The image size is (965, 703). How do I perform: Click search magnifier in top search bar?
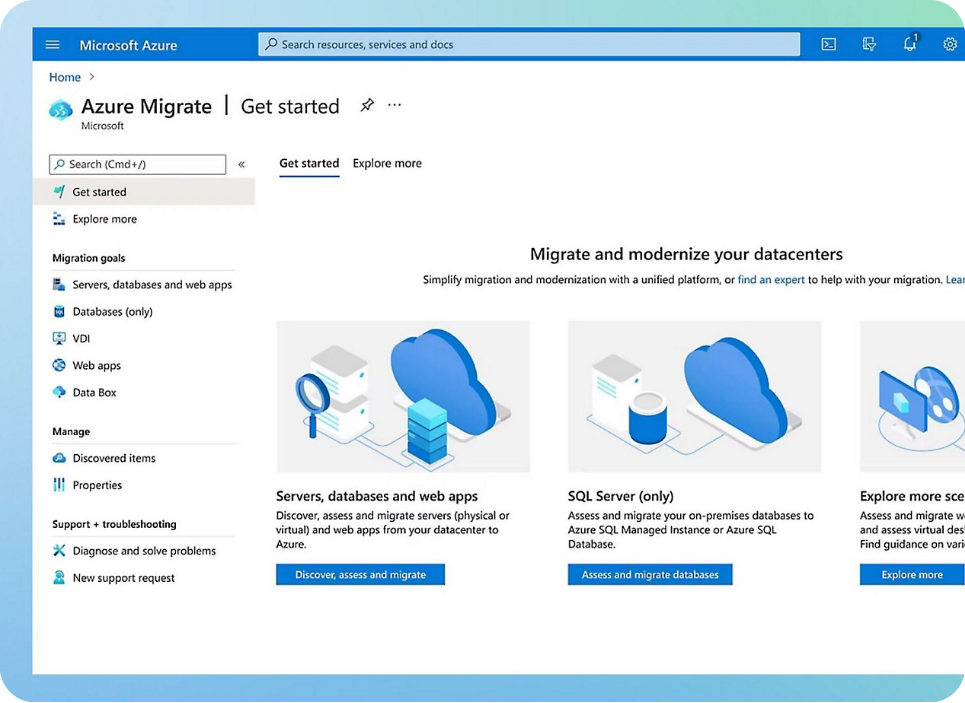click(x=271, y=44)
